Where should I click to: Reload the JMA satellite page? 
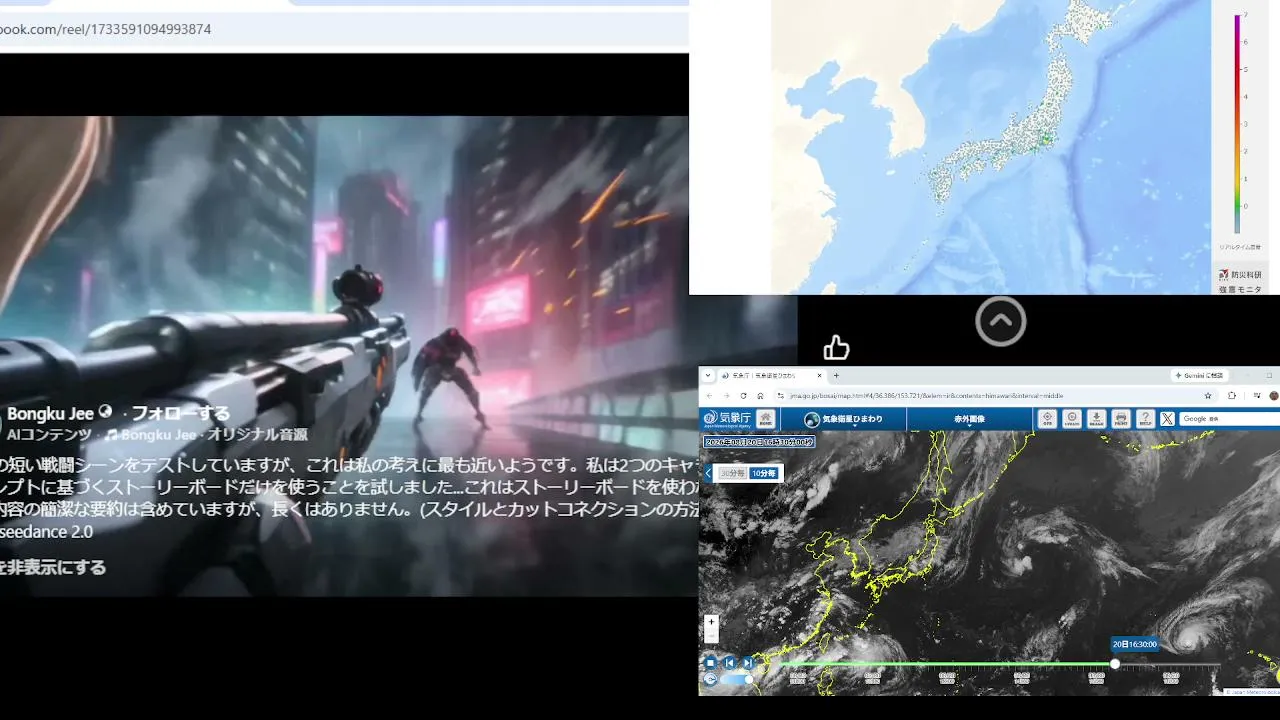click(x=743, y=396)
